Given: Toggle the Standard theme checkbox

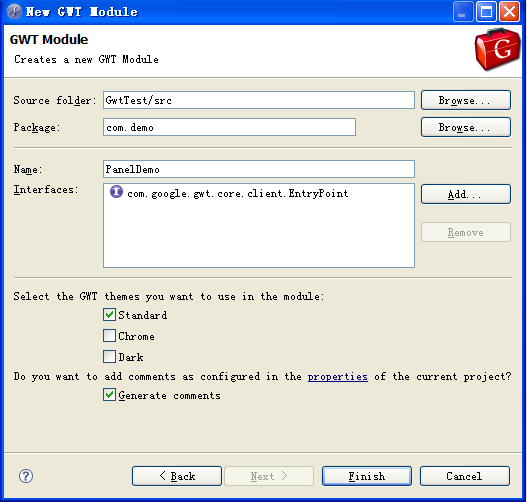Looking at the screenshot, I should click(109, 315).
